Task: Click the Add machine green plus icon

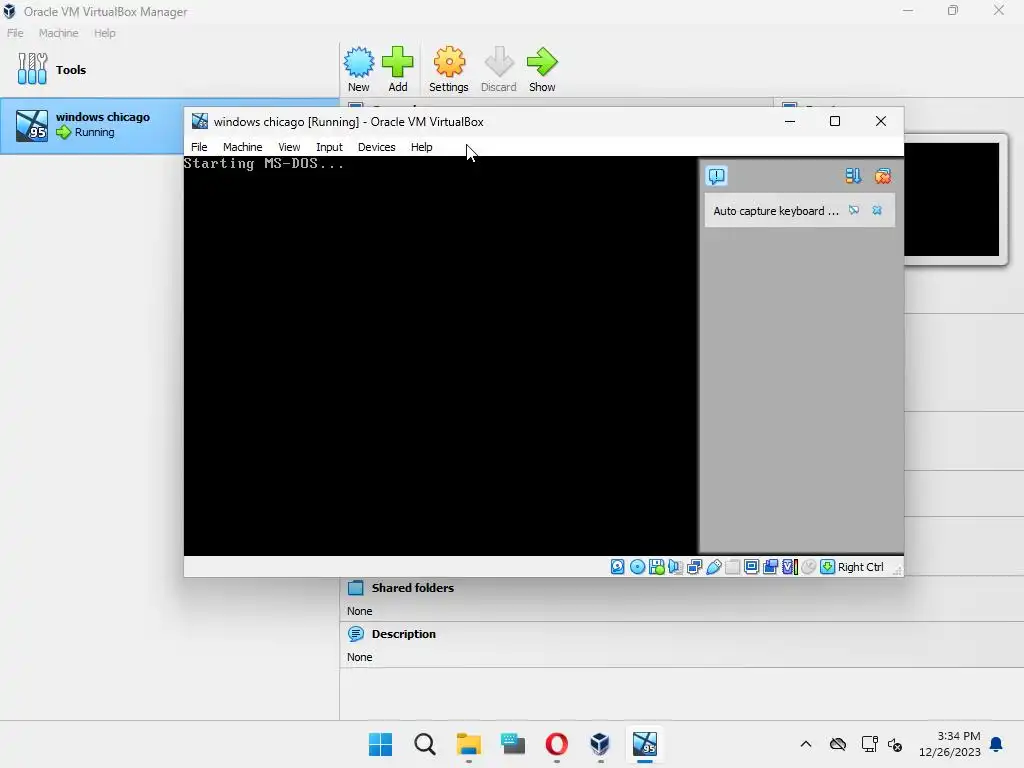Action: [398, 69]
